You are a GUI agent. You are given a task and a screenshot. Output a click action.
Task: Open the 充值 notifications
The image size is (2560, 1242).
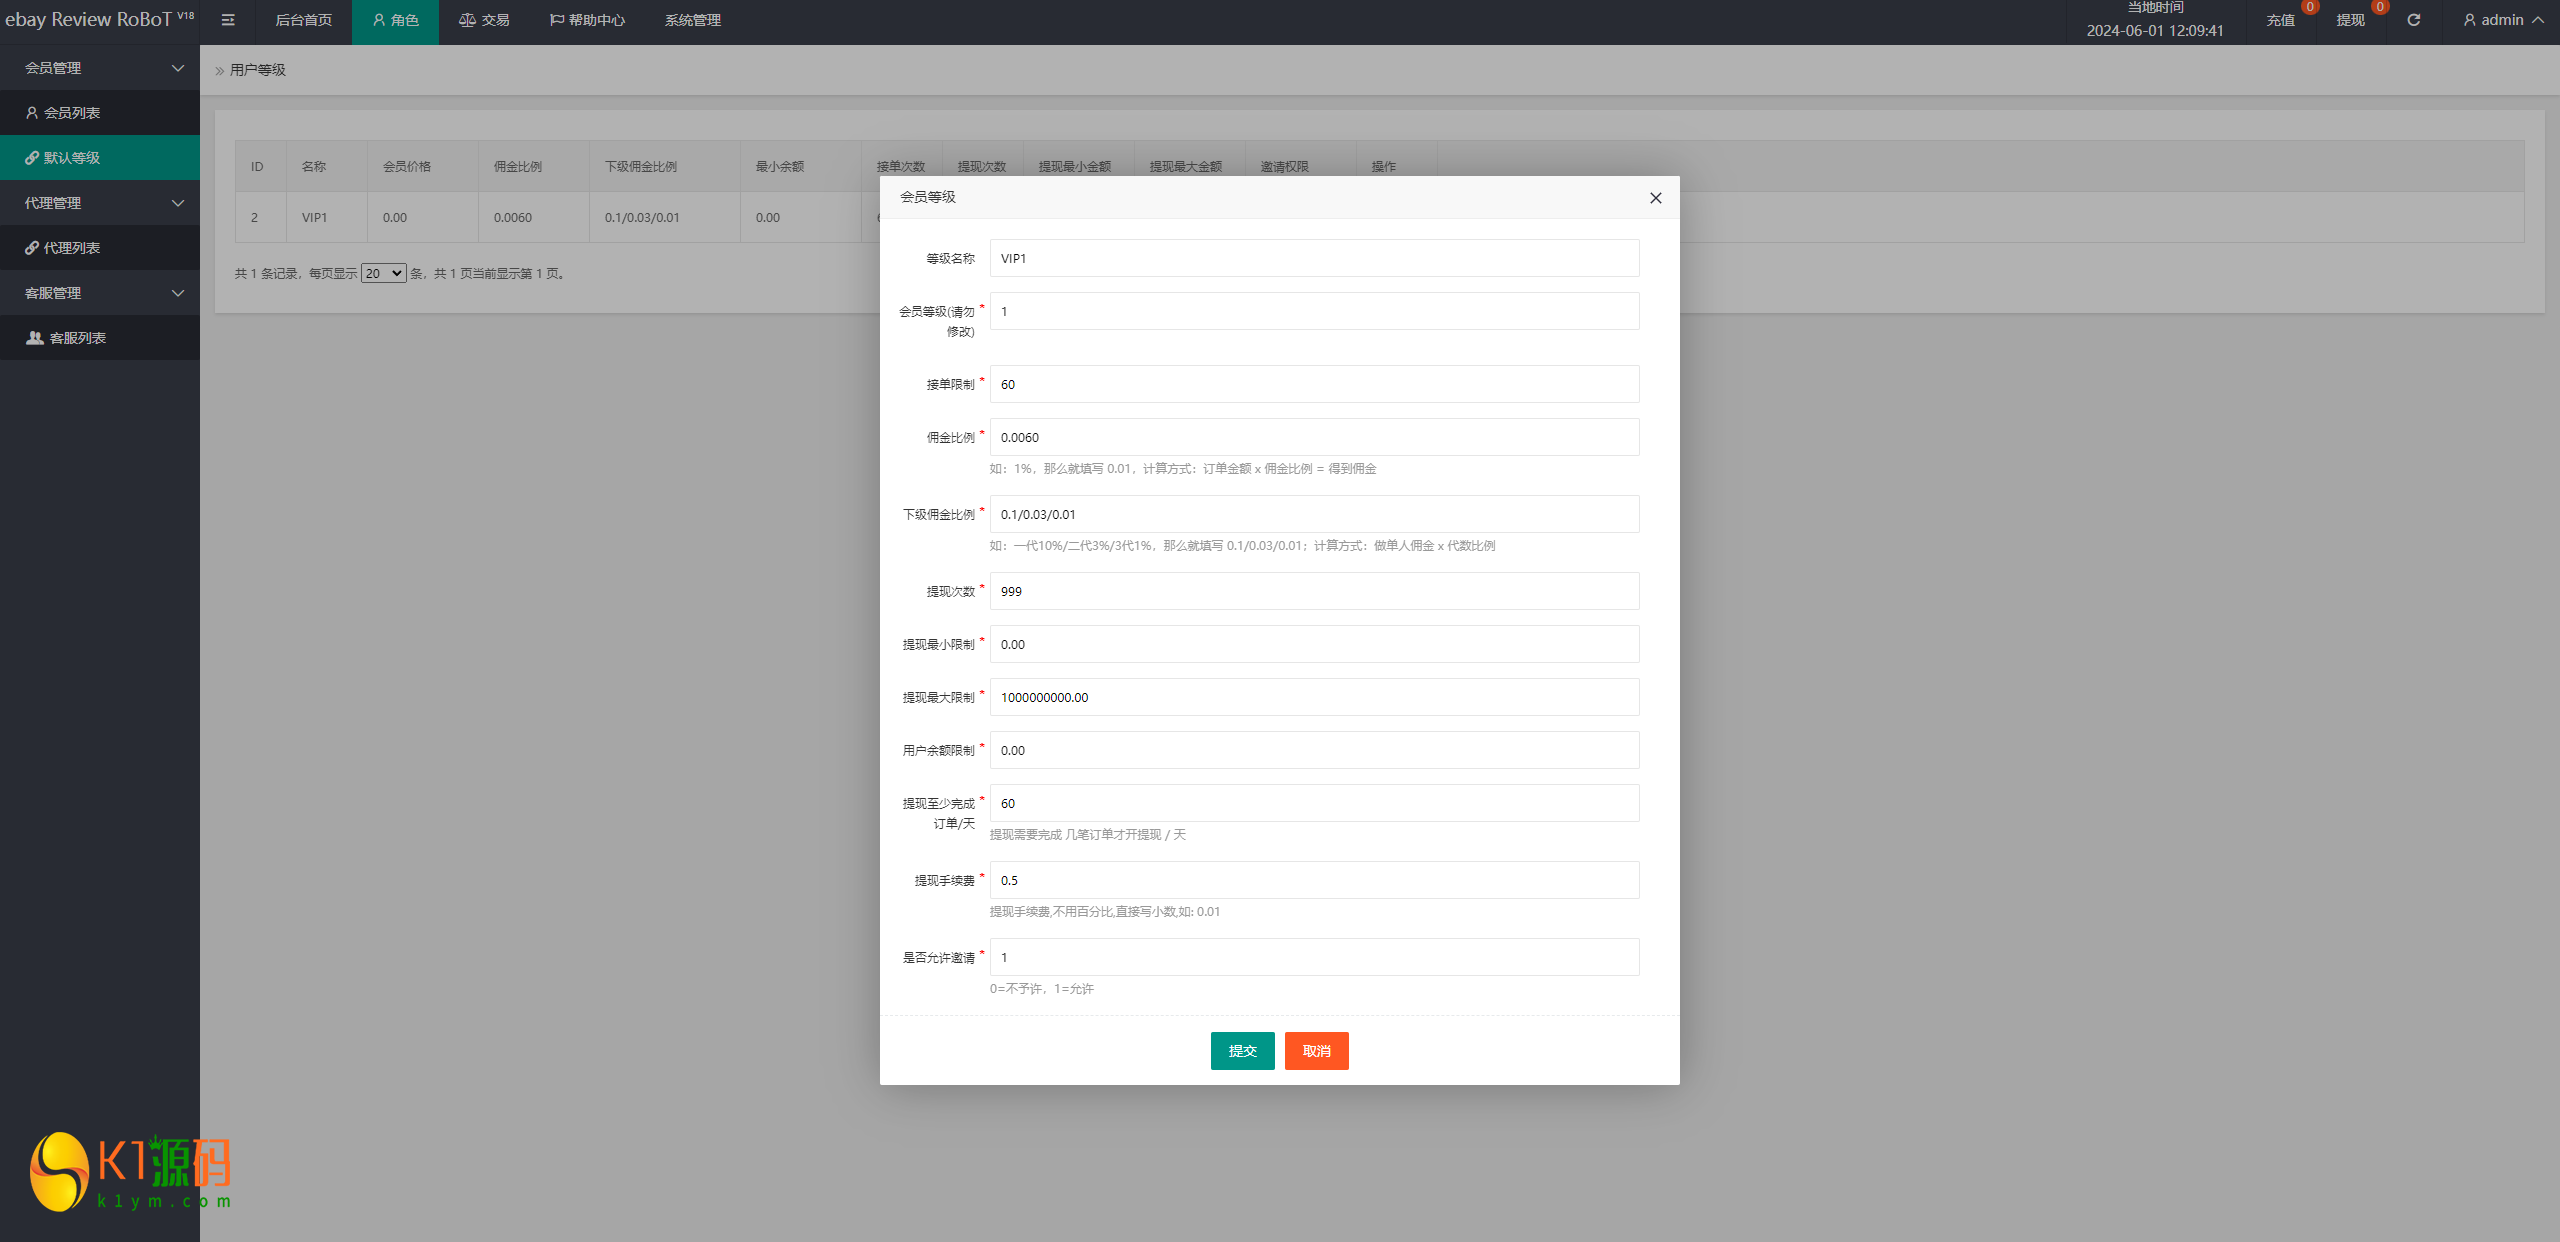pos(2280,20)
